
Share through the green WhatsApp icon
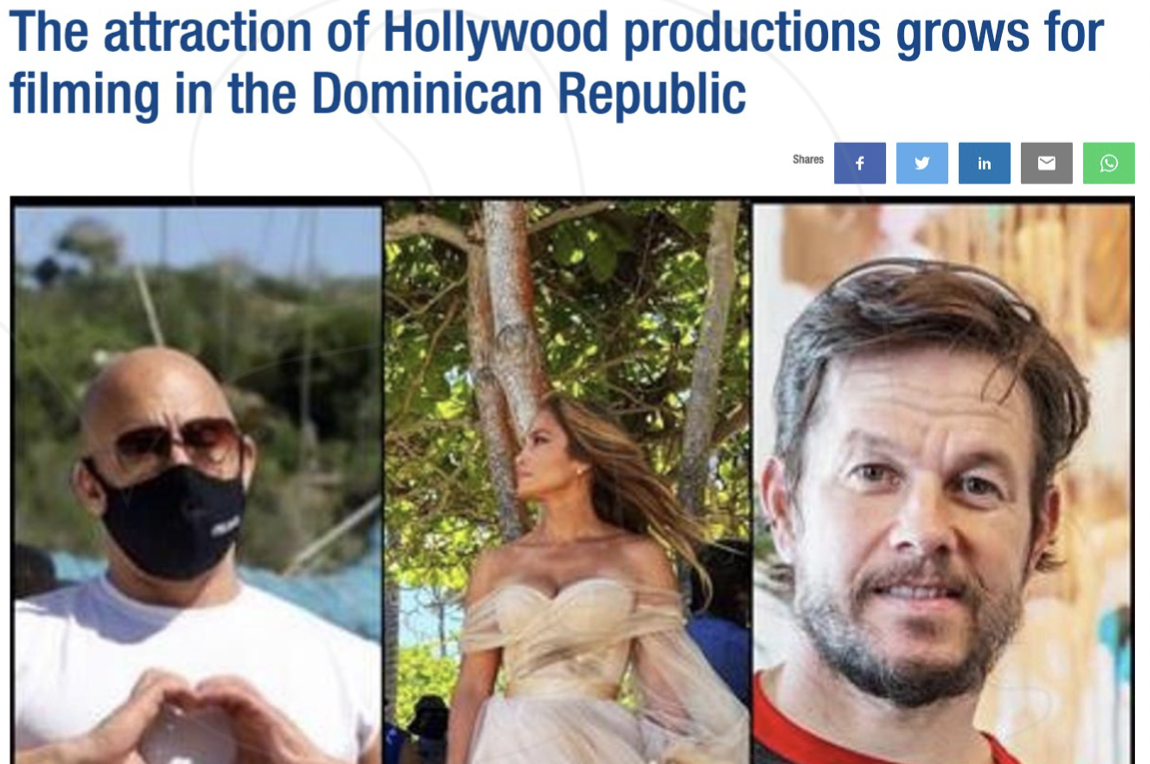1109,163
